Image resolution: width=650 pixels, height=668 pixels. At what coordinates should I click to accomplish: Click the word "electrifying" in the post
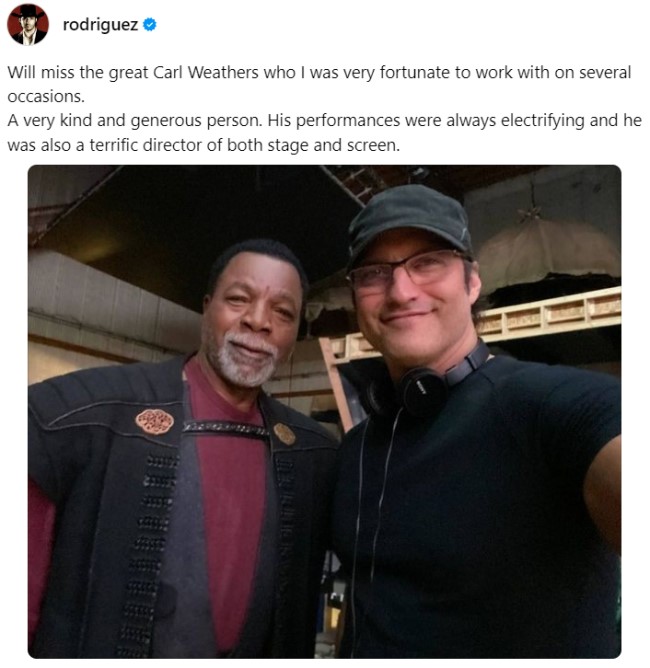543,121
